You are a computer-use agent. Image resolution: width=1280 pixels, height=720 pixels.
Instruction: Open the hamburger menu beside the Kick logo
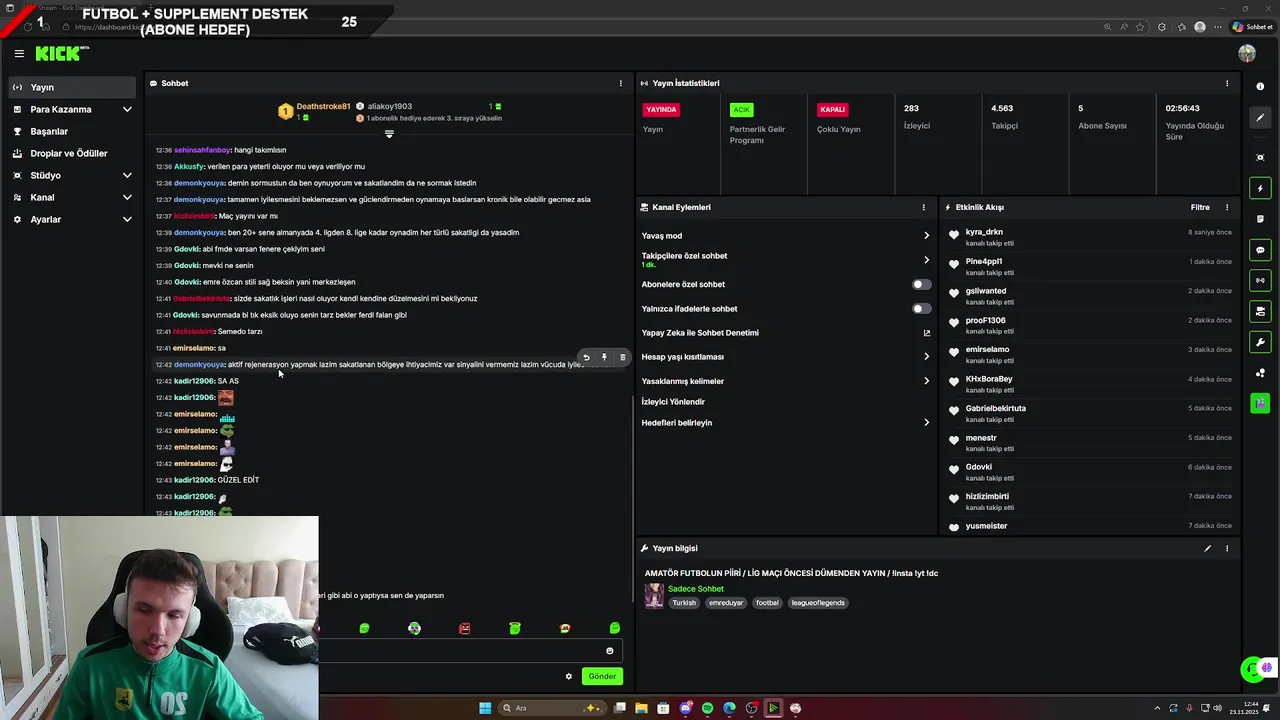pyautogui.click(x=19, y=54)
